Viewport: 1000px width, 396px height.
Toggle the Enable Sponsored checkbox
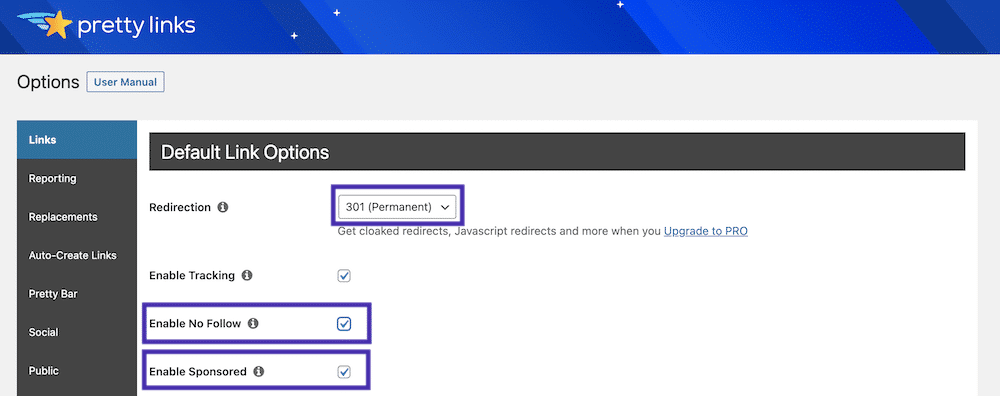344,372
